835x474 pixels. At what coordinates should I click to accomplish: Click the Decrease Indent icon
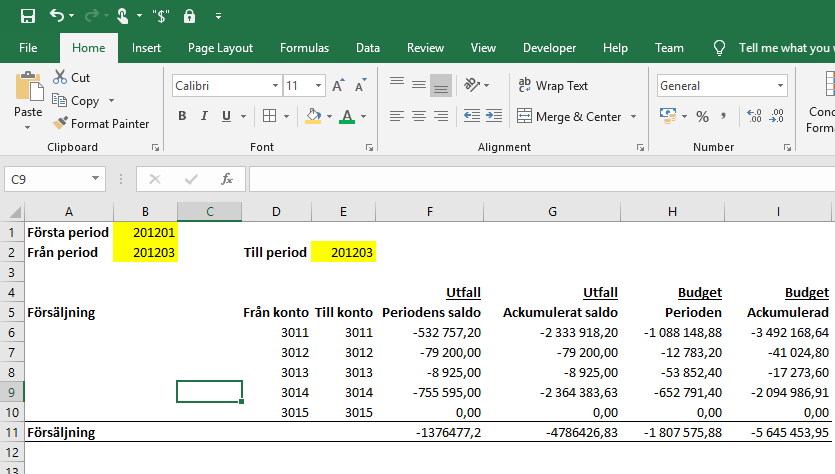(x=472, y=116)
